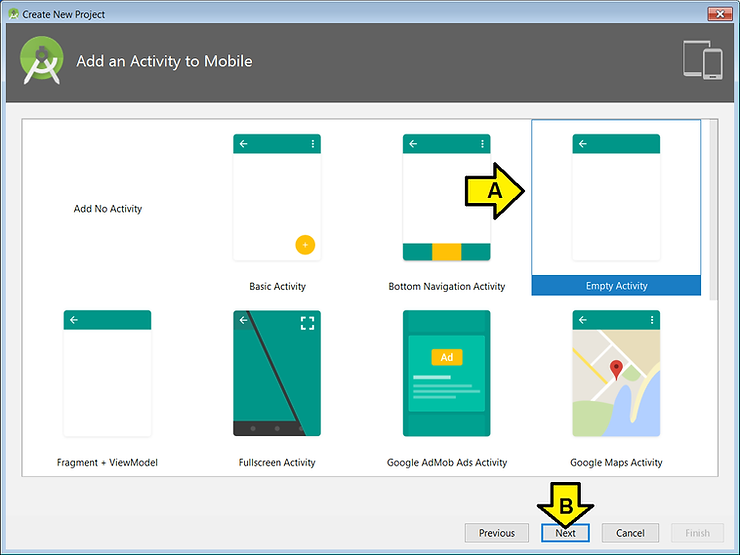Click the Next button
The width and height of the screenshot is (740, 555).
point(565,533)
